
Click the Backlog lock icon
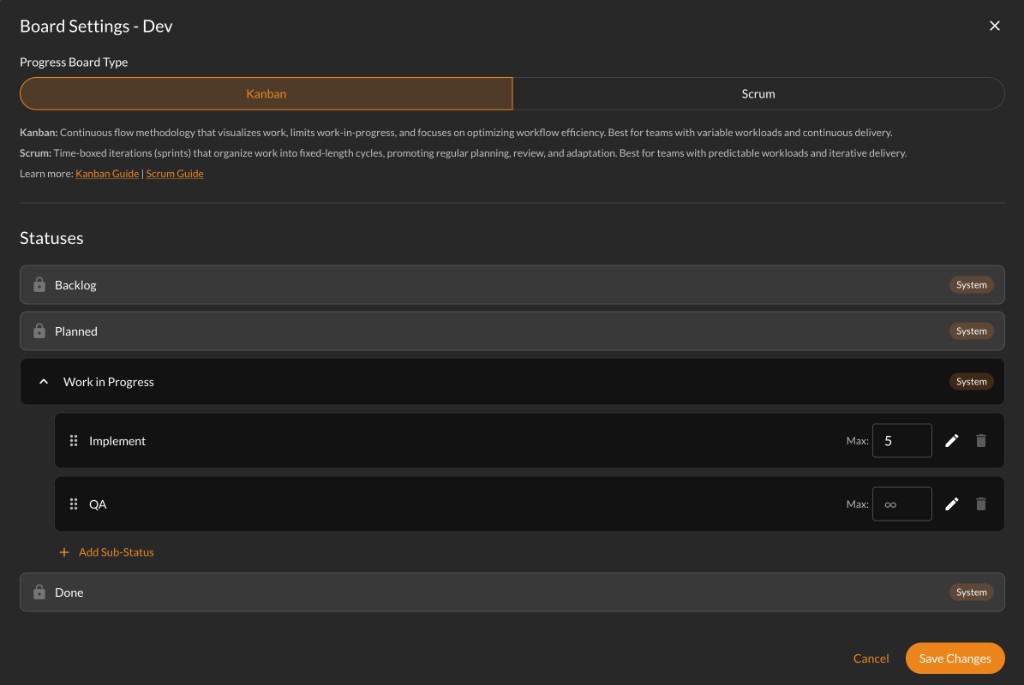(x=39, y=285)
